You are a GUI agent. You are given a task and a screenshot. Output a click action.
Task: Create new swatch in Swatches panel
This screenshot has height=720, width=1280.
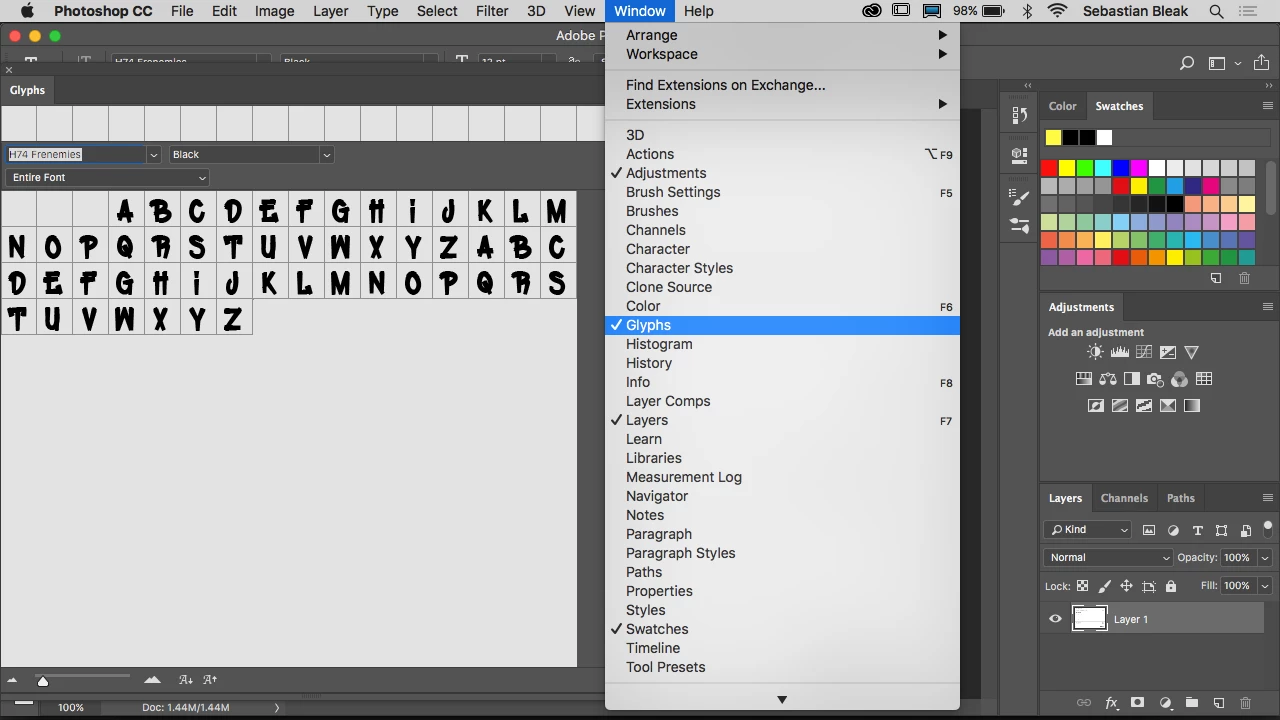tap(1216, 278)
